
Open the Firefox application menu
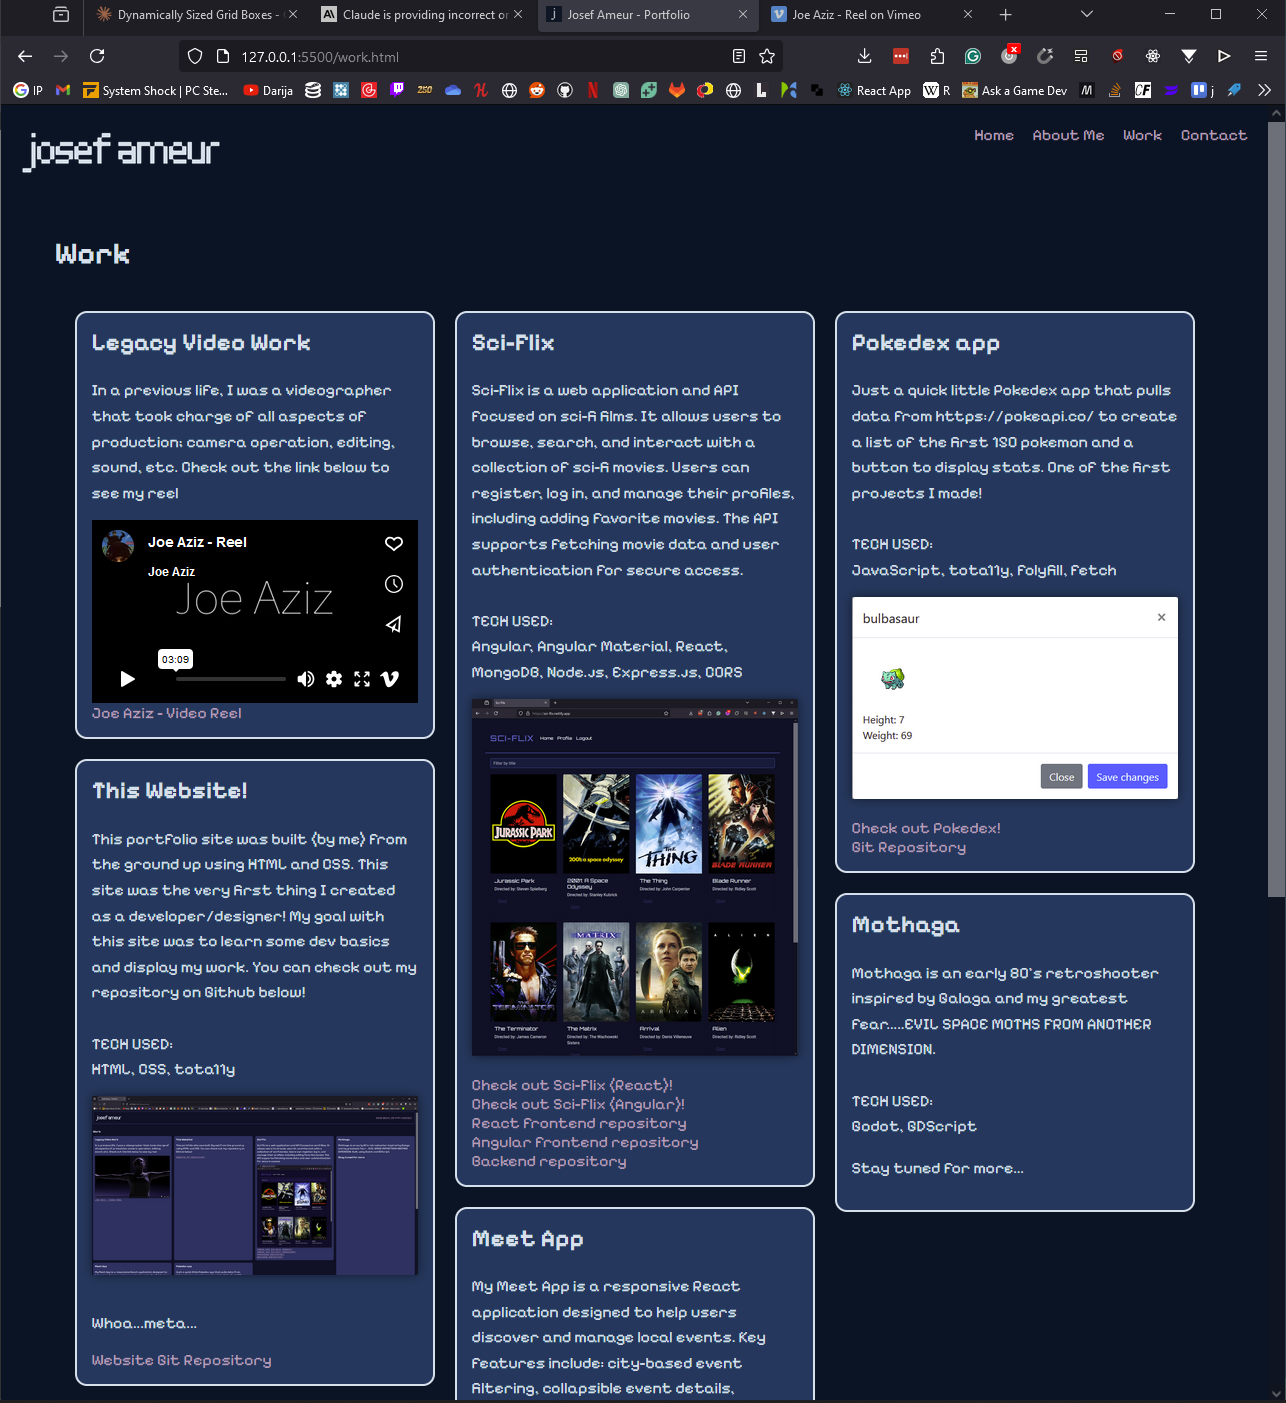tap(1261, 57)
